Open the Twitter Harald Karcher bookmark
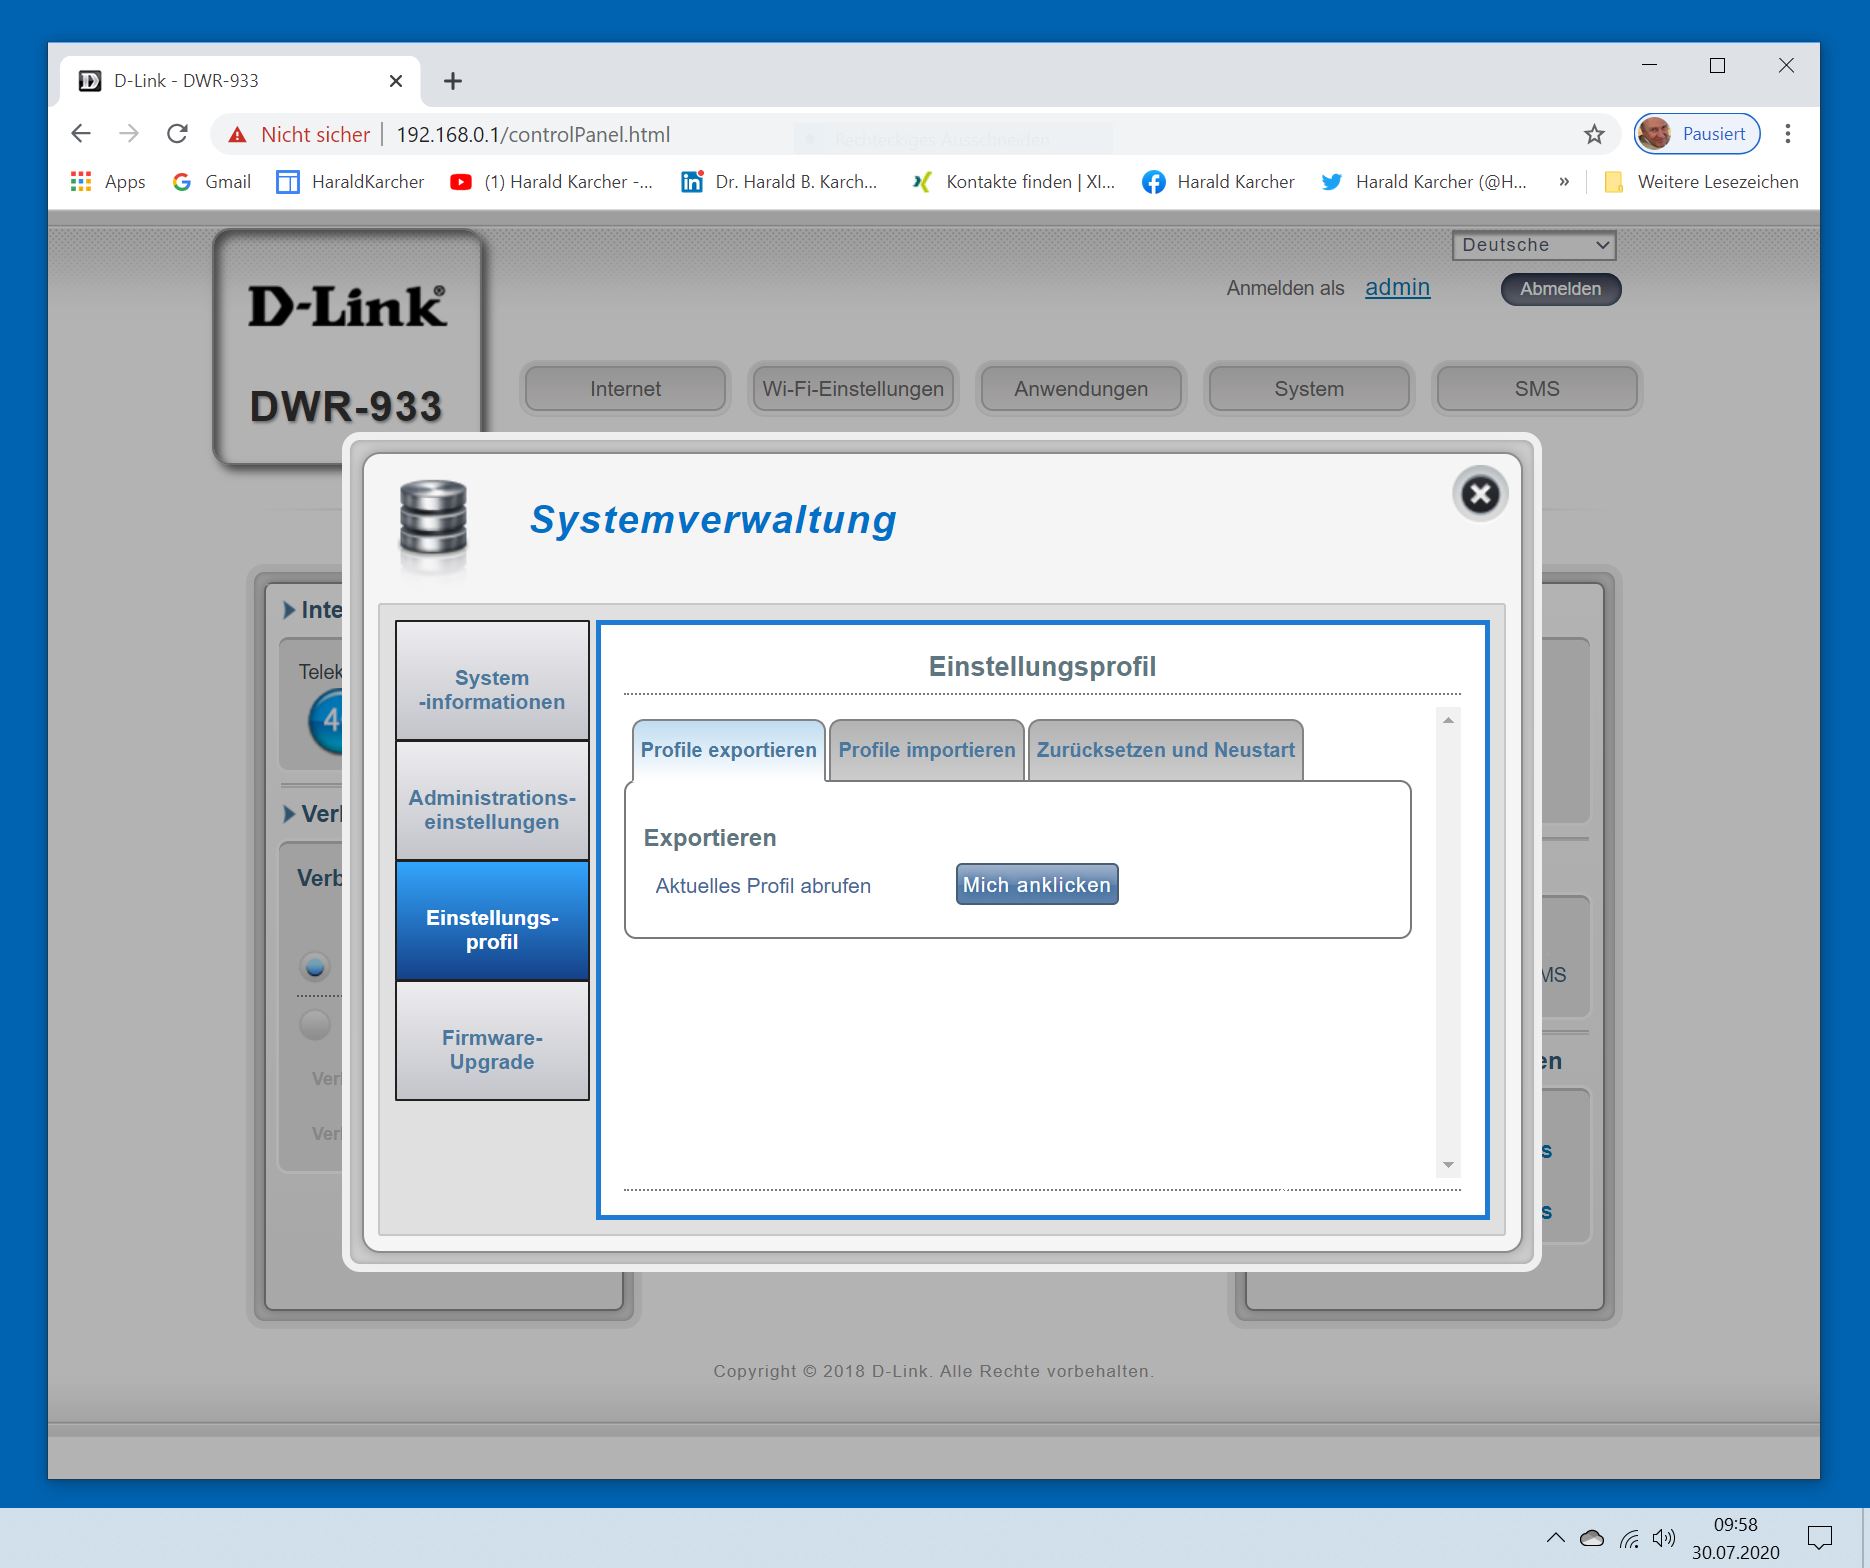The height and width of the screenshot is (1568, 1870). tap(1424, 182)
